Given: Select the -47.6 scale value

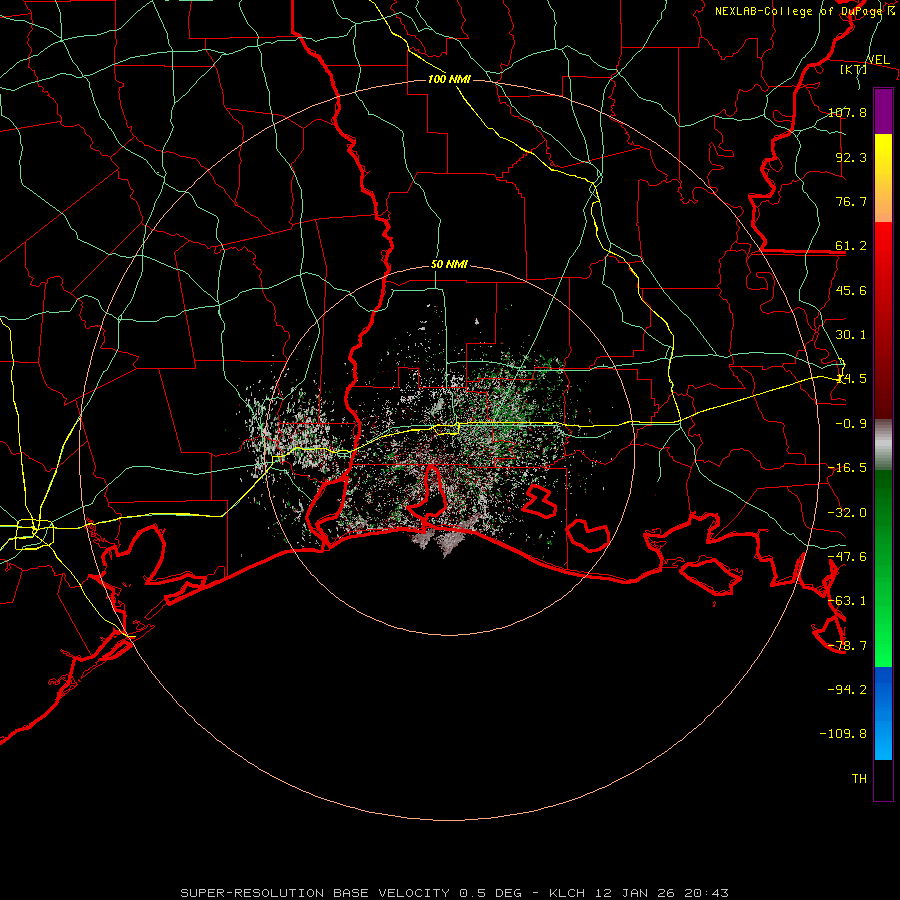Looking at the screenshot, I should pyautogui.click(x=847, y=557).
